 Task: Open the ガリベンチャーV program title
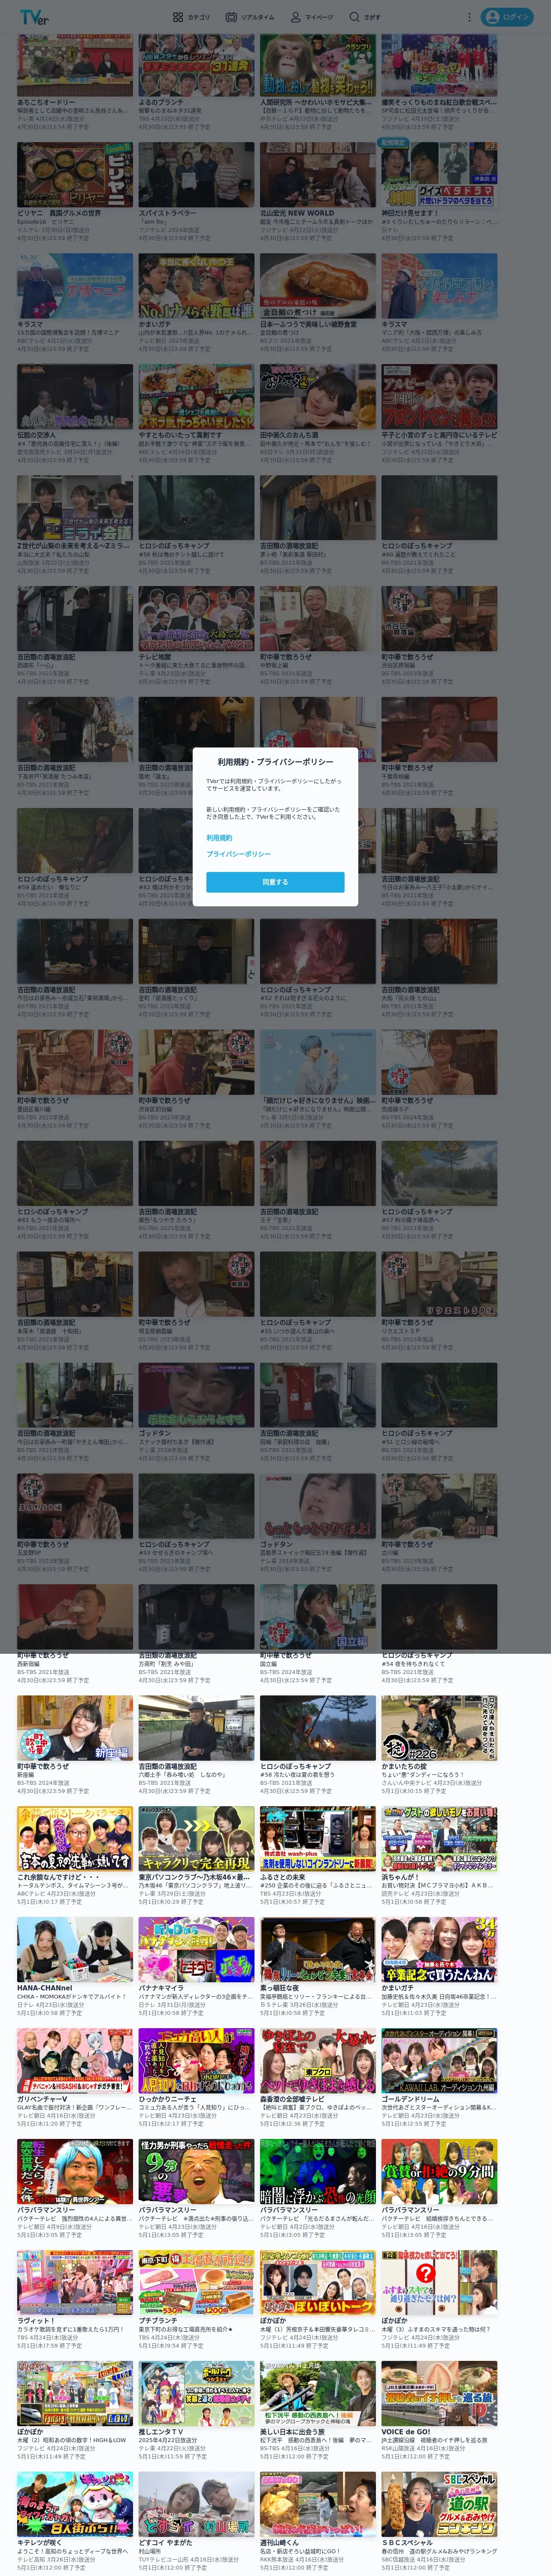42,2099
